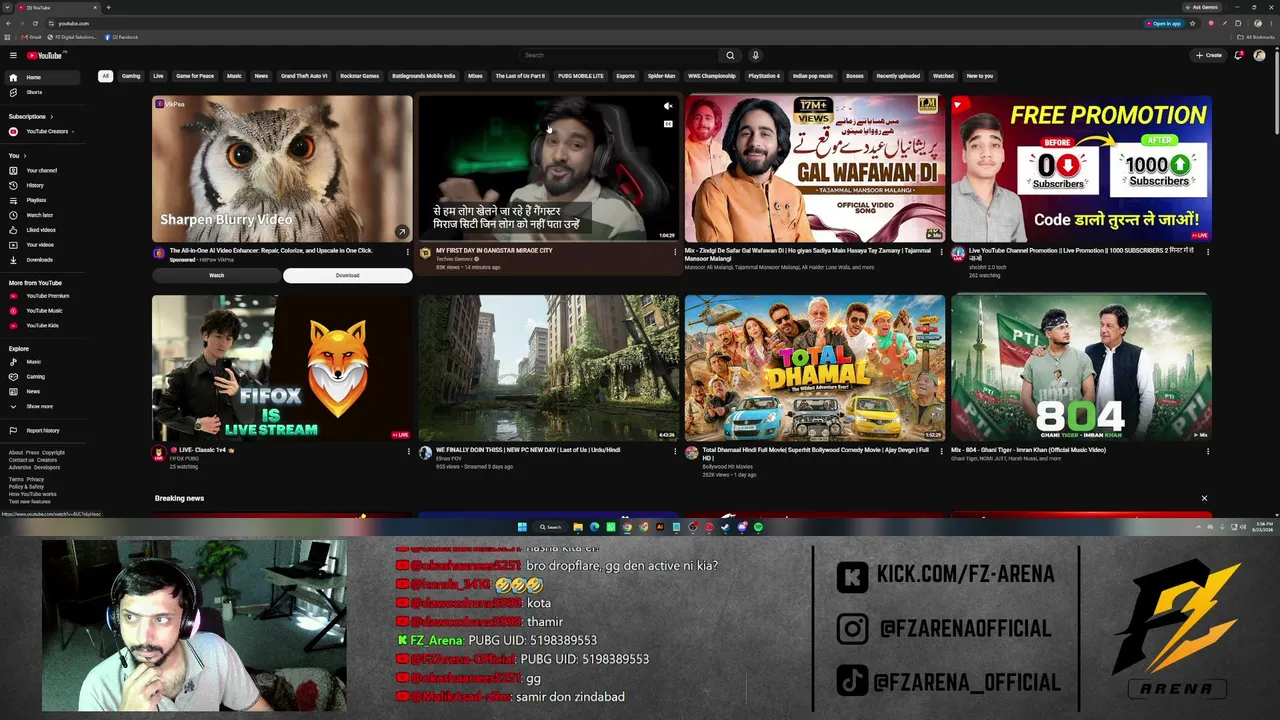Expand the Subscriptions section
This screenshot has height=720, width=1280.
click(30, 117)
